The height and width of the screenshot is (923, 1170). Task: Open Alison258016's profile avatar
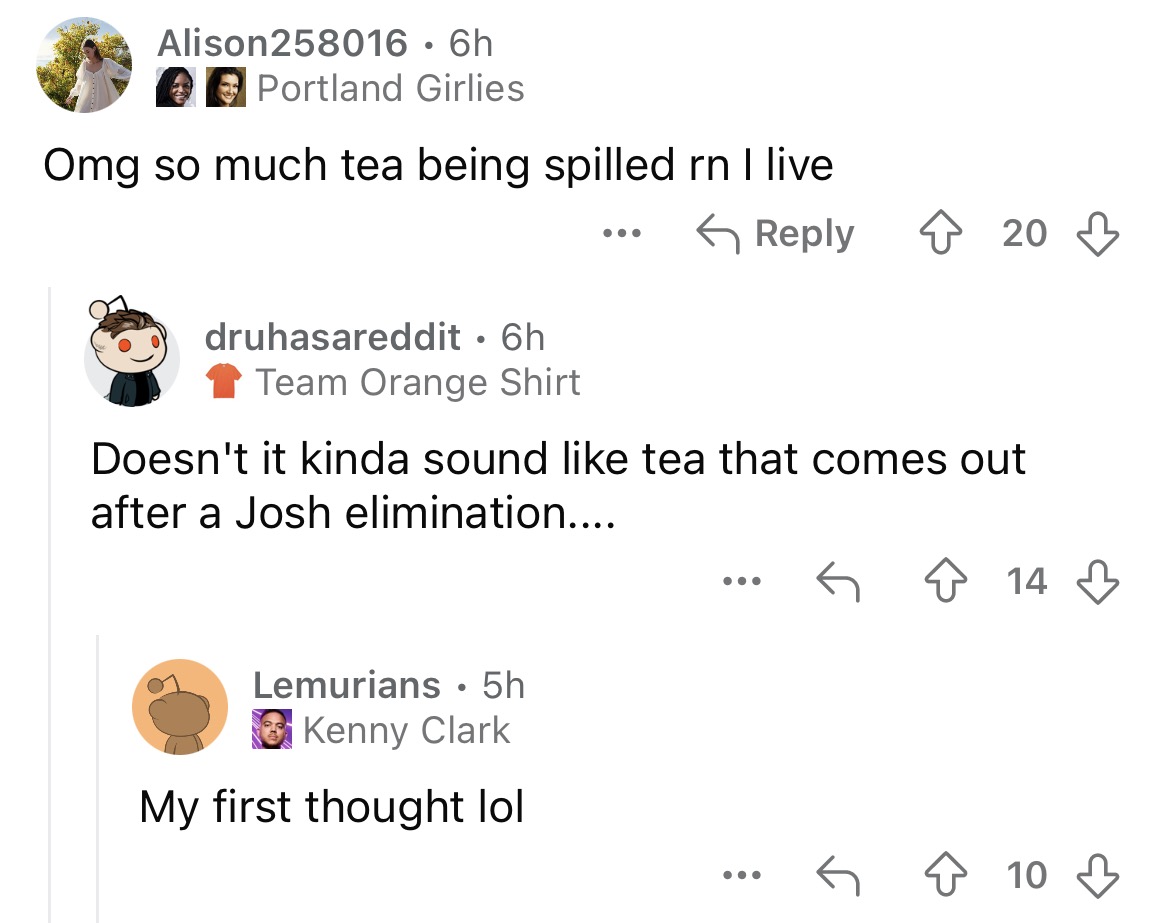(84, 65)
